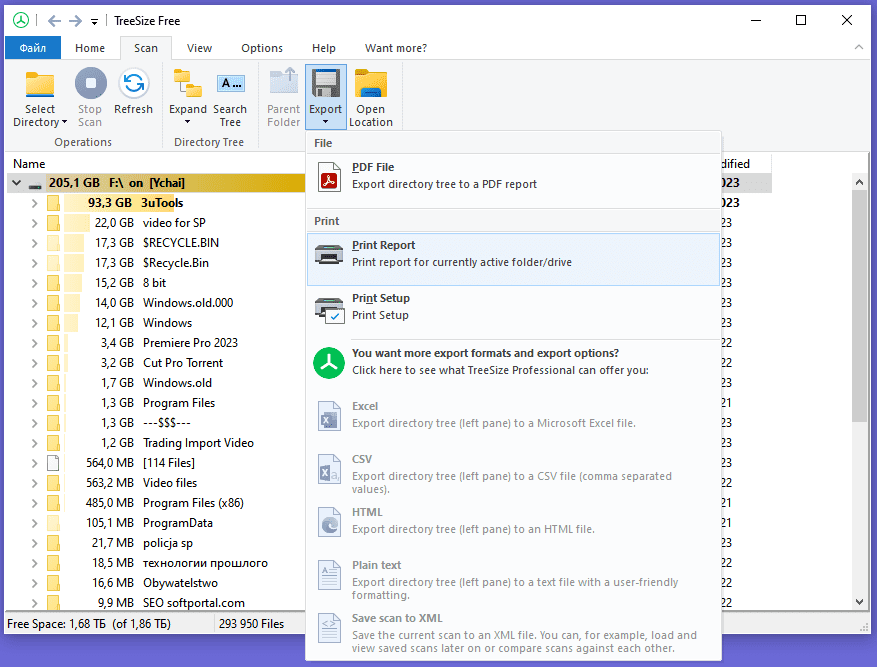Open the Help tab

[x=324, y=48]
